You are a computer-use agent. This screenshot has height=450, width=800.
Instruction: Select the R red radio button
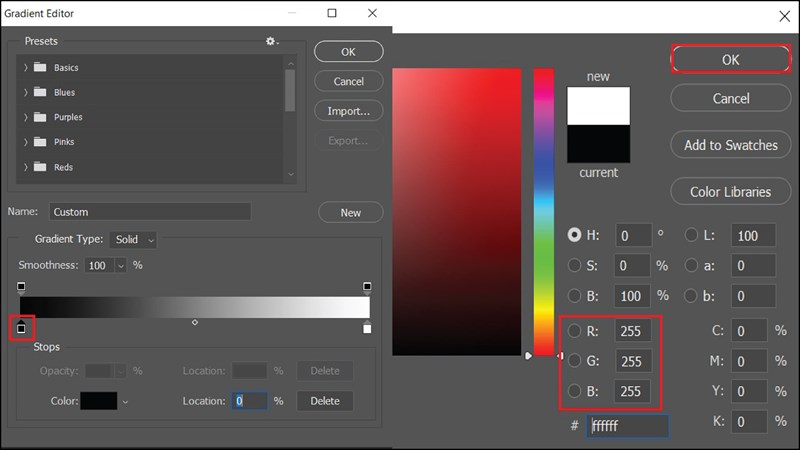574,331
